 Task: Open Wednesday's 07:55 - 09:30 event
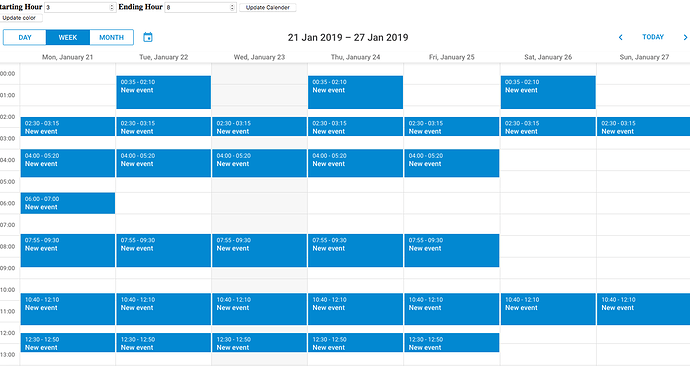point(259,250)
